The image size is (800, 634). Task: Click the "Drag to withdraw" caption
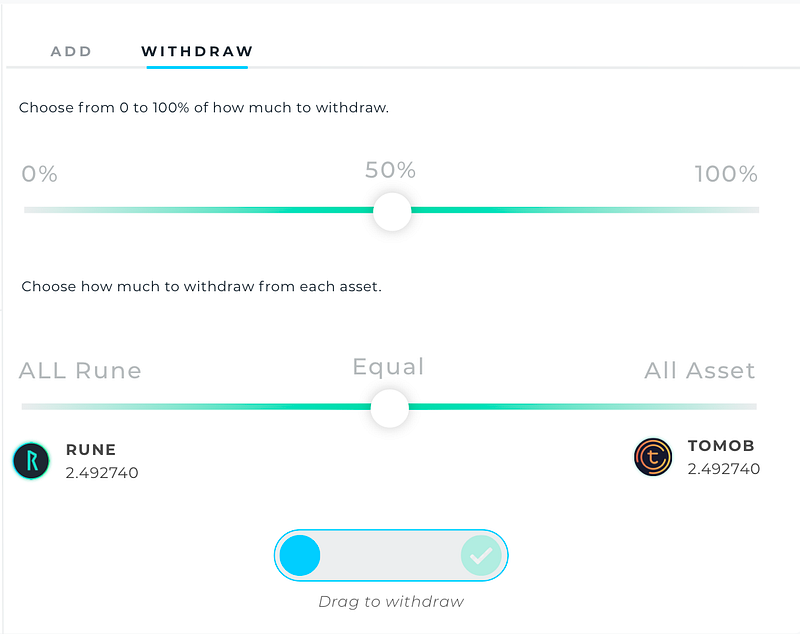pos(391,601)
